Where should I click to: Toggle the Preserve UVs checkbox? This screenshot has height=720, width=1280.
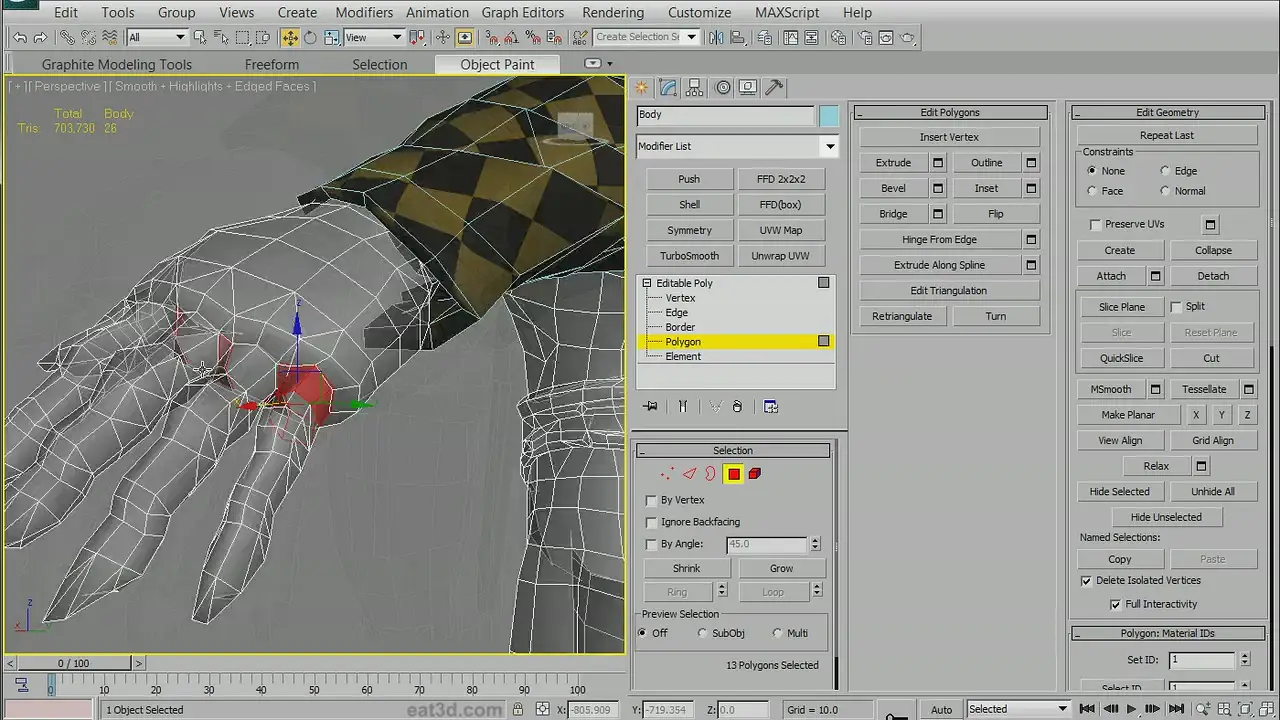(x=1095, y=225)
